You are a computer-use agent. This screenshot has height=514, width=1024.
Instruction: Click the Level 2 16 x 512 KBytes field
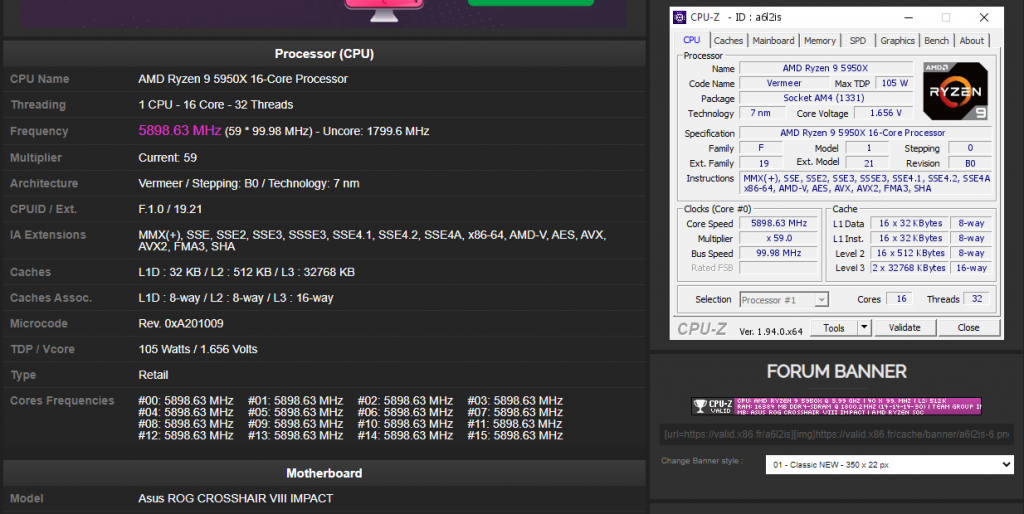click(x=910, y=253)
